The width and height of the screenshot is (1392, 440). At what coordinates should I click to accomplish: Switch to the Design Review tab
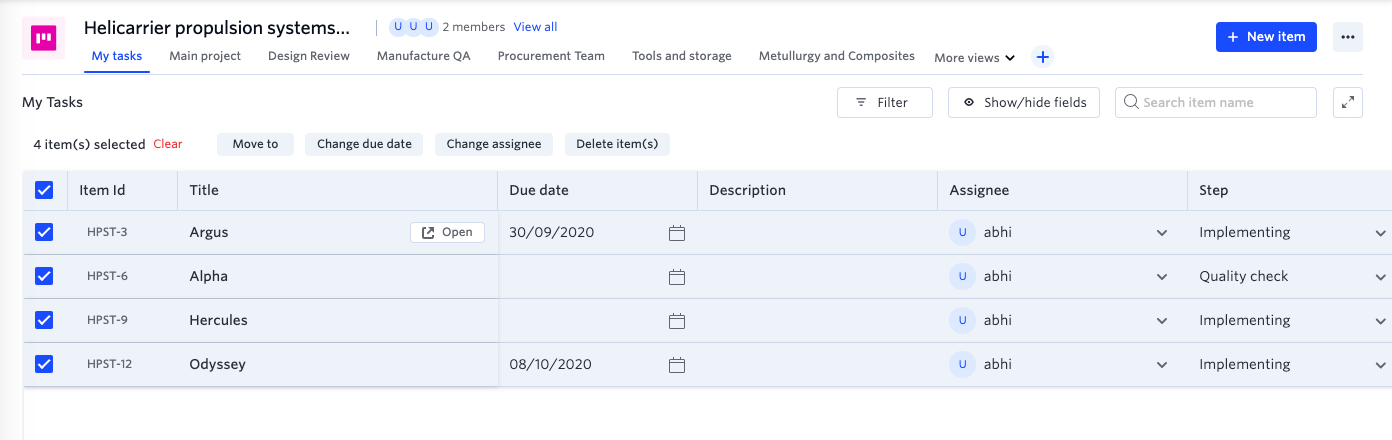[x=309, y=56]
